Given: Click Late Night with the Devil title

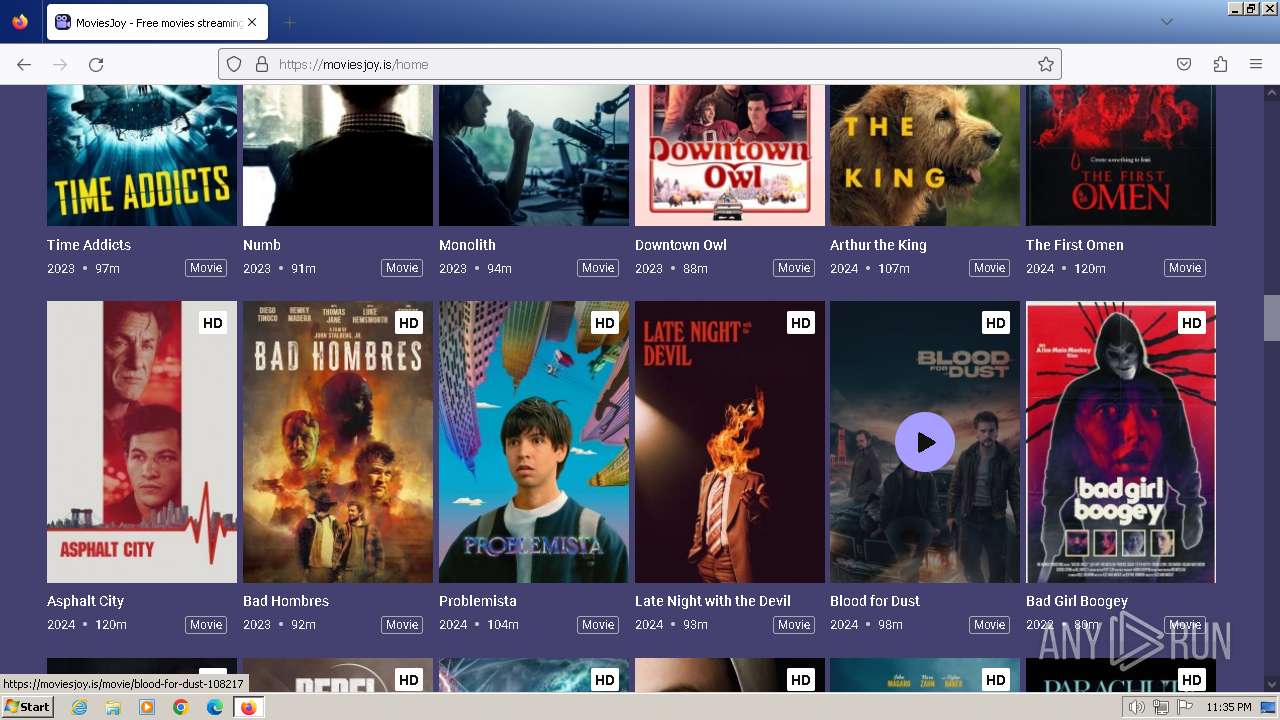Looking at the screenshot, I should pos(713,601).
